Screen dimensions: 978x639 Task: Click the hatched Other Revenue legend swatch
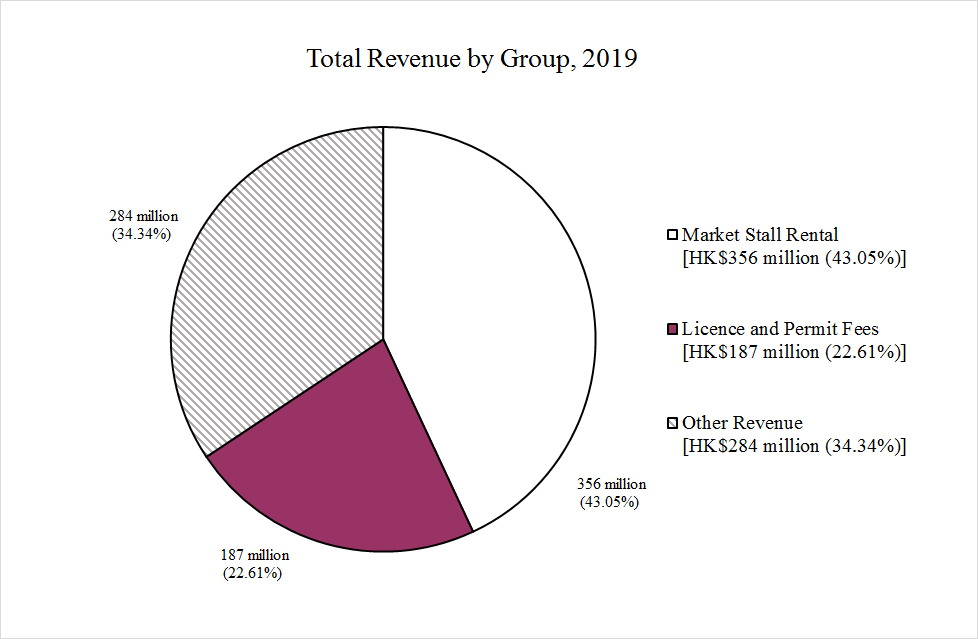click(x=672, y=423)
